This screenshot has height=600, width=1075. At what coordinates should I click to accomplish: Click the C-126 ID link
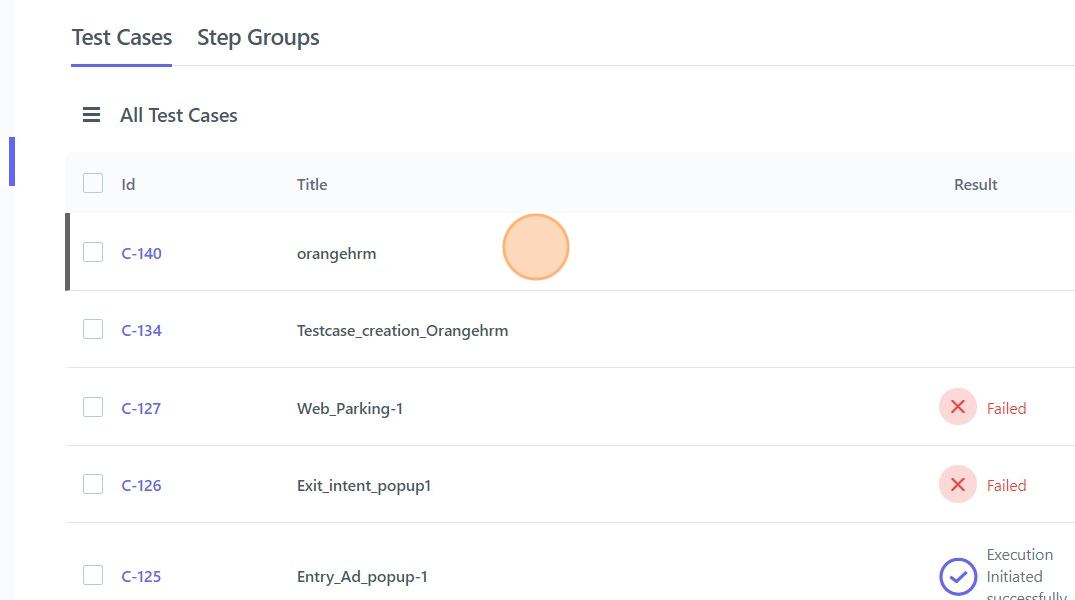point(141,486)
